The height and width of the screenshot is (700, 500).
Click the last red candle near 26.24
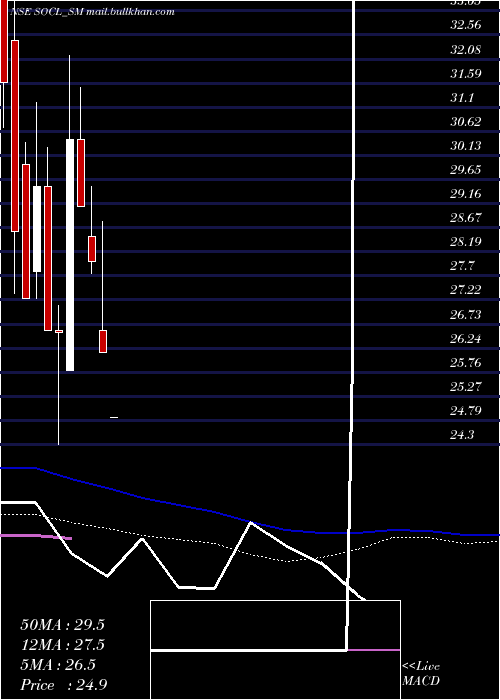point(103,341)
